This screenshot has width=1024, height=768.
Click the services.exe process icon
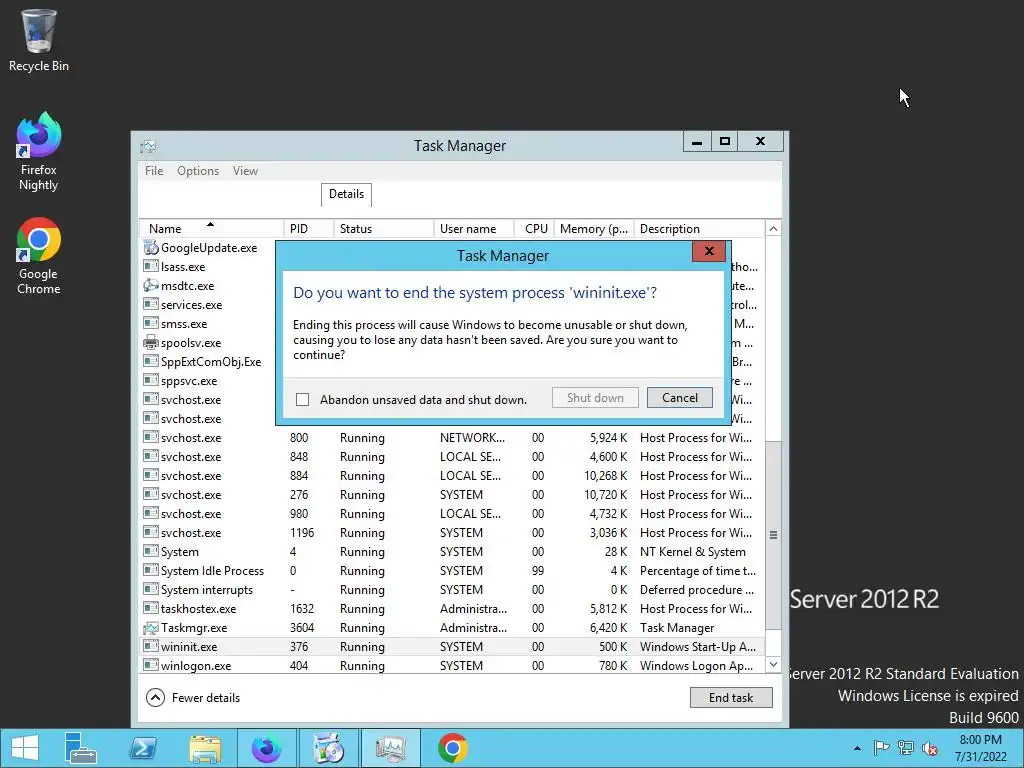pos(151,304)
